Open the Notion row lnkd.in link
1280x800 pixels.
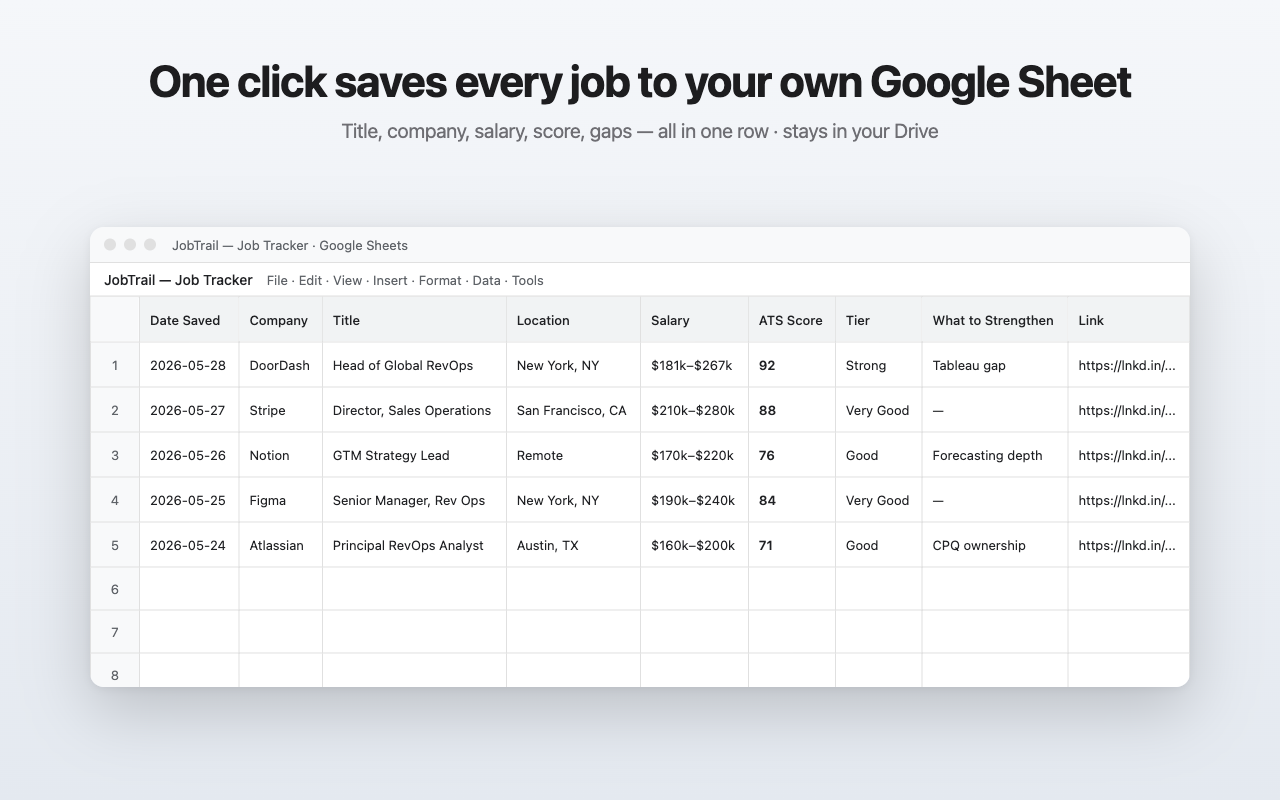coord(1127,455)
